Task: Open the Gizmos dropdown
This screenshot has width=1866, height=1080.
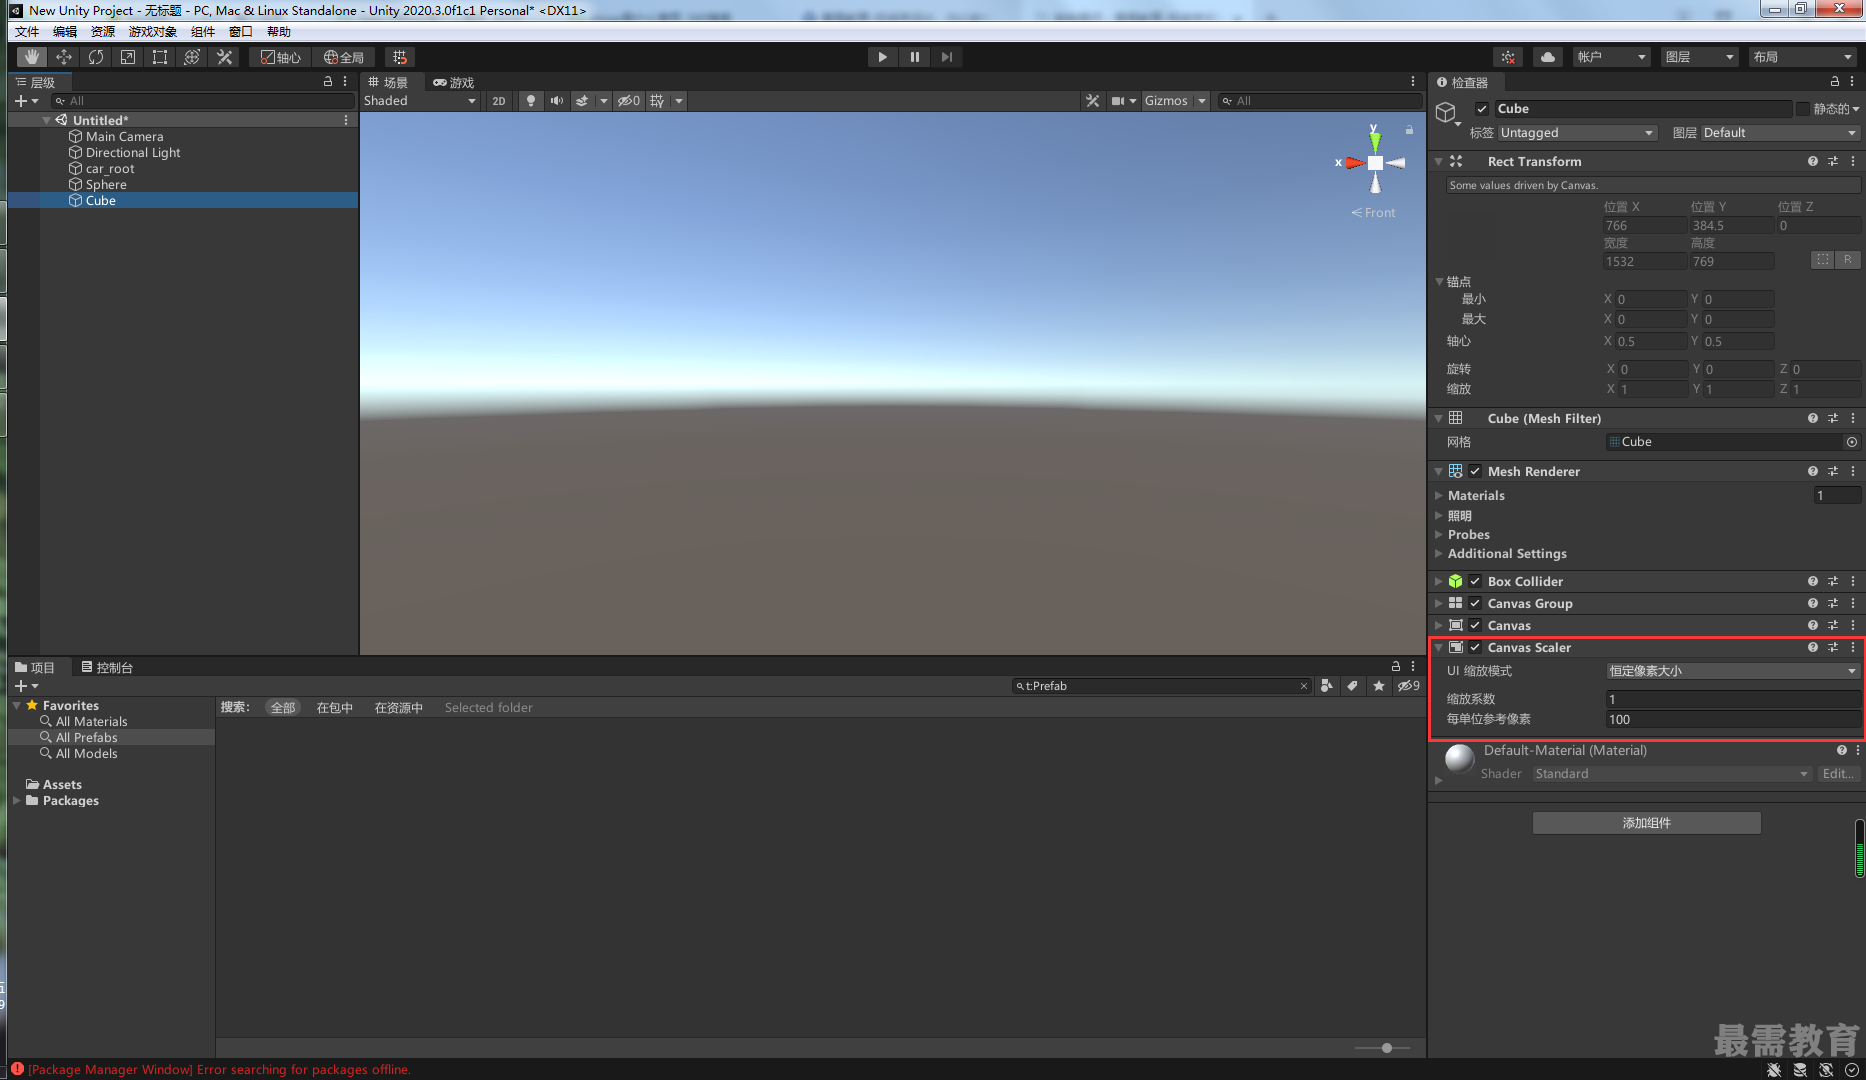Action: 1175,101
